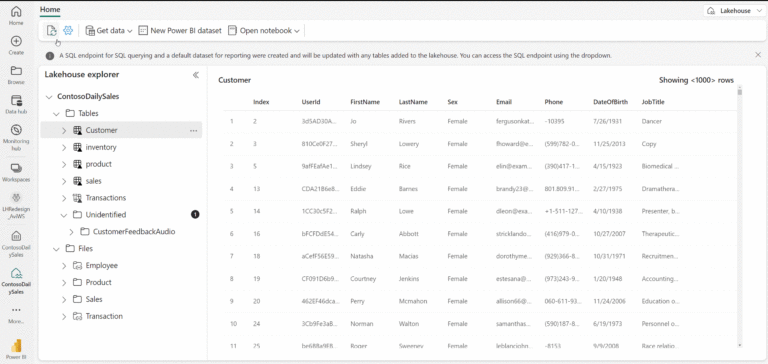Collapse the Lakehouse explorer panel
Image resolution: width=768 pixels, height=364 pixels.
[196, 75]
